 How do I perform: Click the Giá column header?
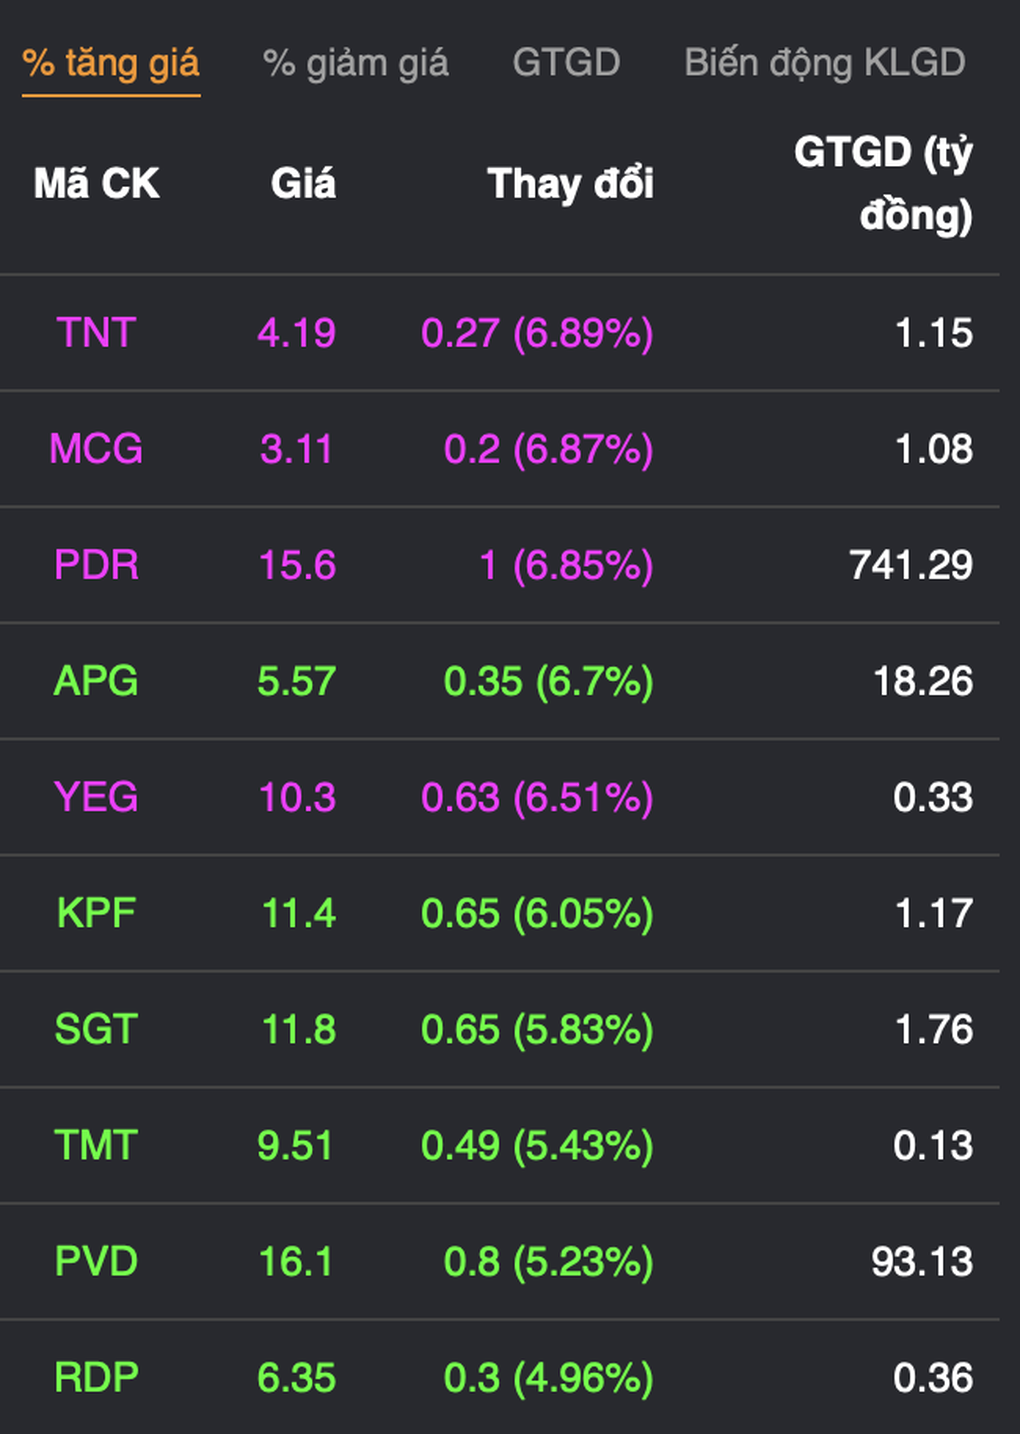[x=303, y=184]
